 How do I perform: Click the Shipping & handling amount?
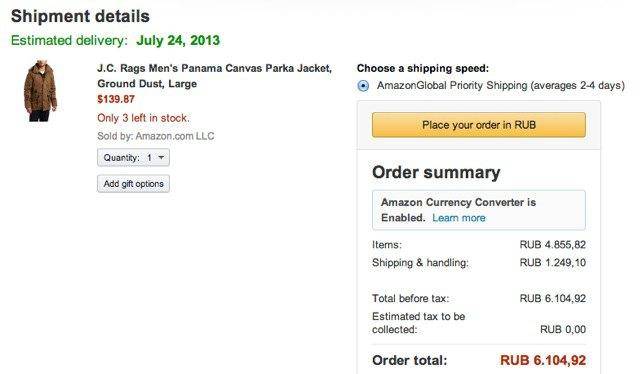point(553,263)
